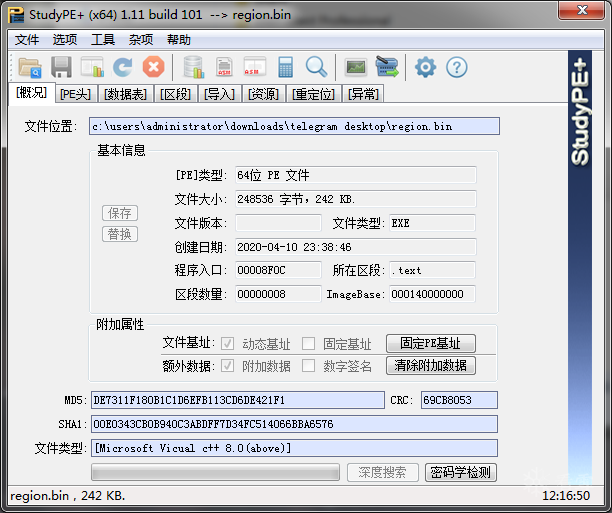612x513 pixels.
Task: Click the status bar clock 12:16:50
Action: click(x=566, y=496)
